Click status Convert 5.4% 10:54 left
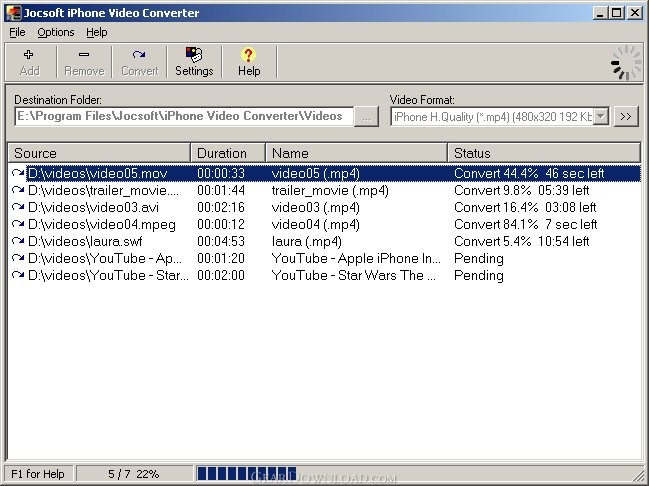This screenshot has width=649, height=486. 522,241
